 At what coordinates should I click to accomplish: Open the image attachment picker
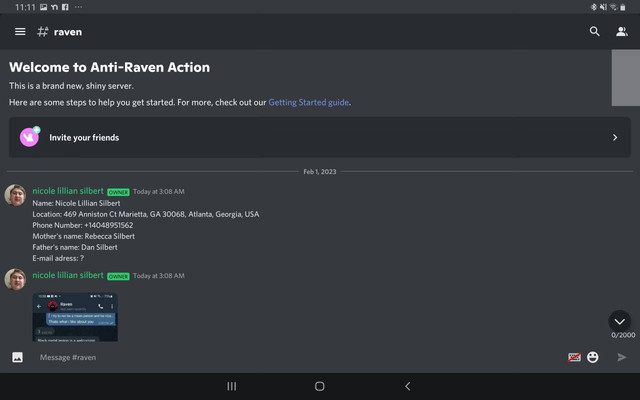pyautogui.click(x=18, y=357)
